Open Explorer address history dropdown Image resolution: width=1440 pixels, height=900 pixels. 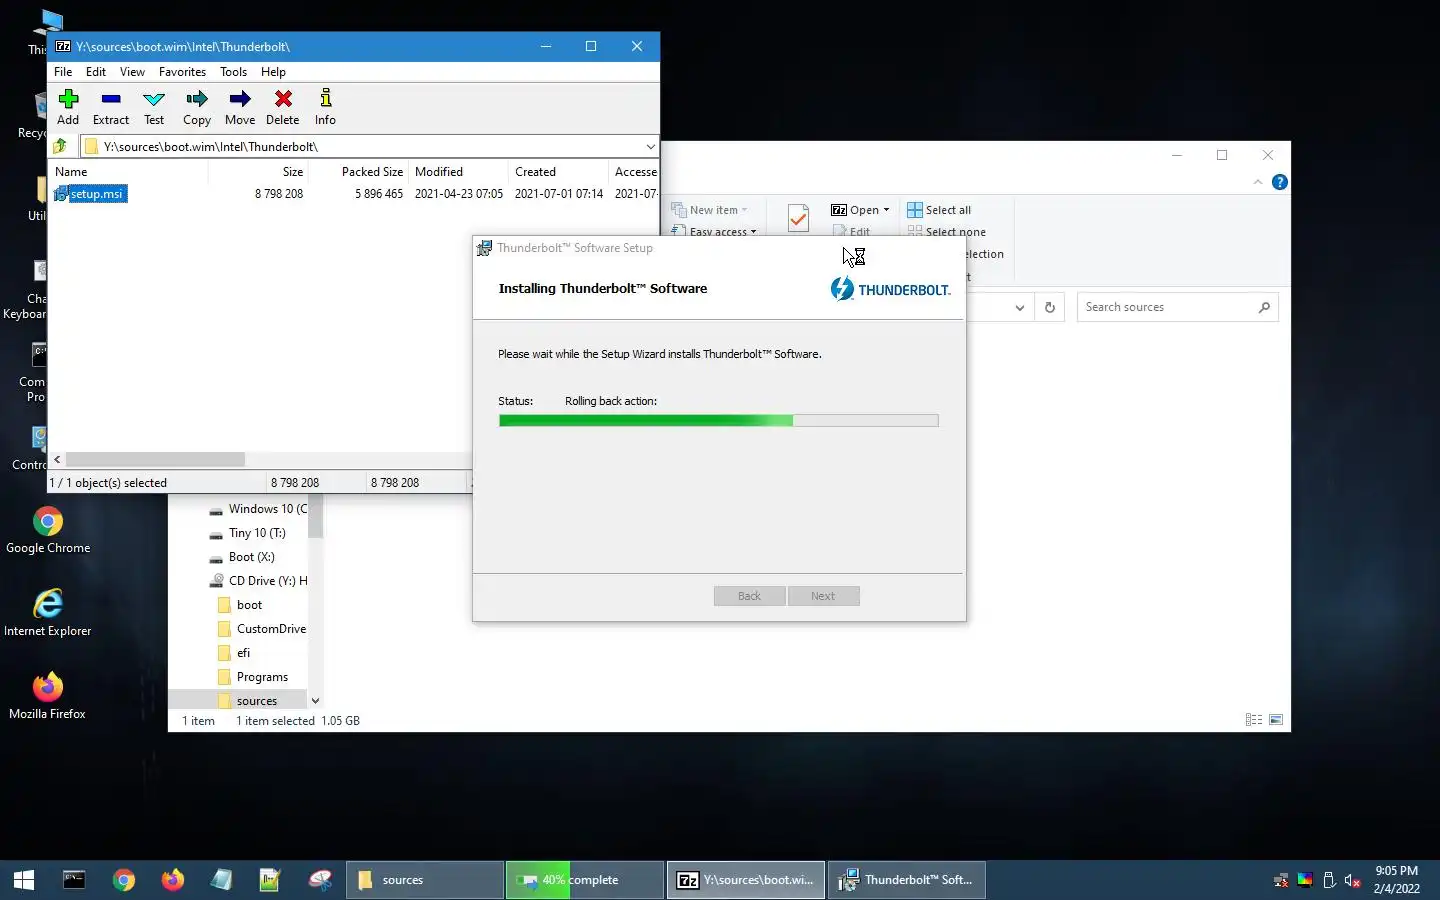(x=1019, y=307)
